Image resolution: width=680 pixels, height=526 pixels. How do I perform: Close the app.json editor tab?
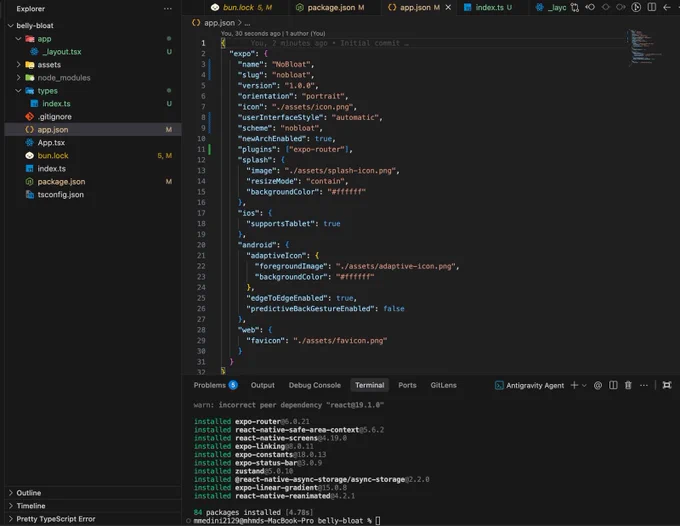[x=448, y=7]
